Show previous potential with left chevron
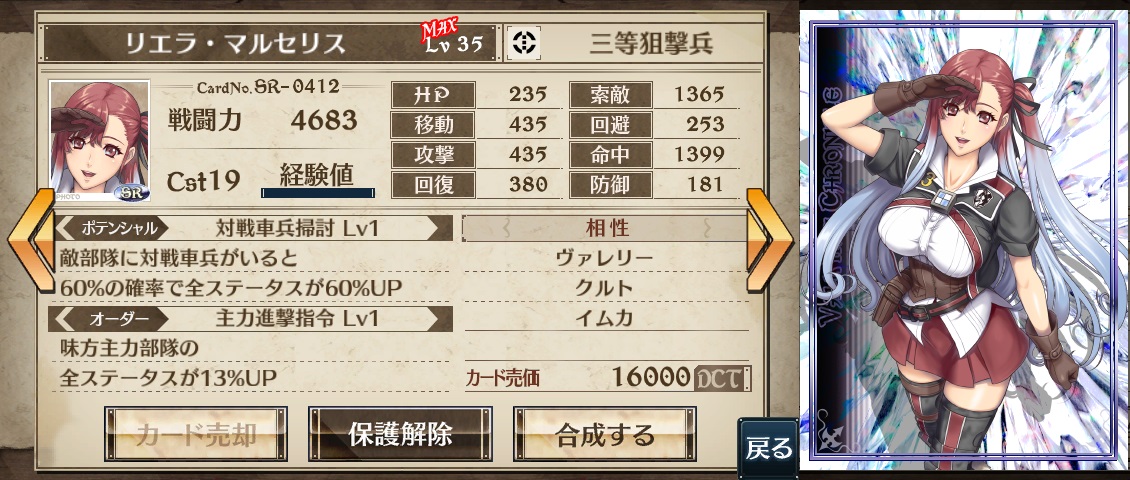The height and width of the screenshot is (480, 1130). pos(65,228)
